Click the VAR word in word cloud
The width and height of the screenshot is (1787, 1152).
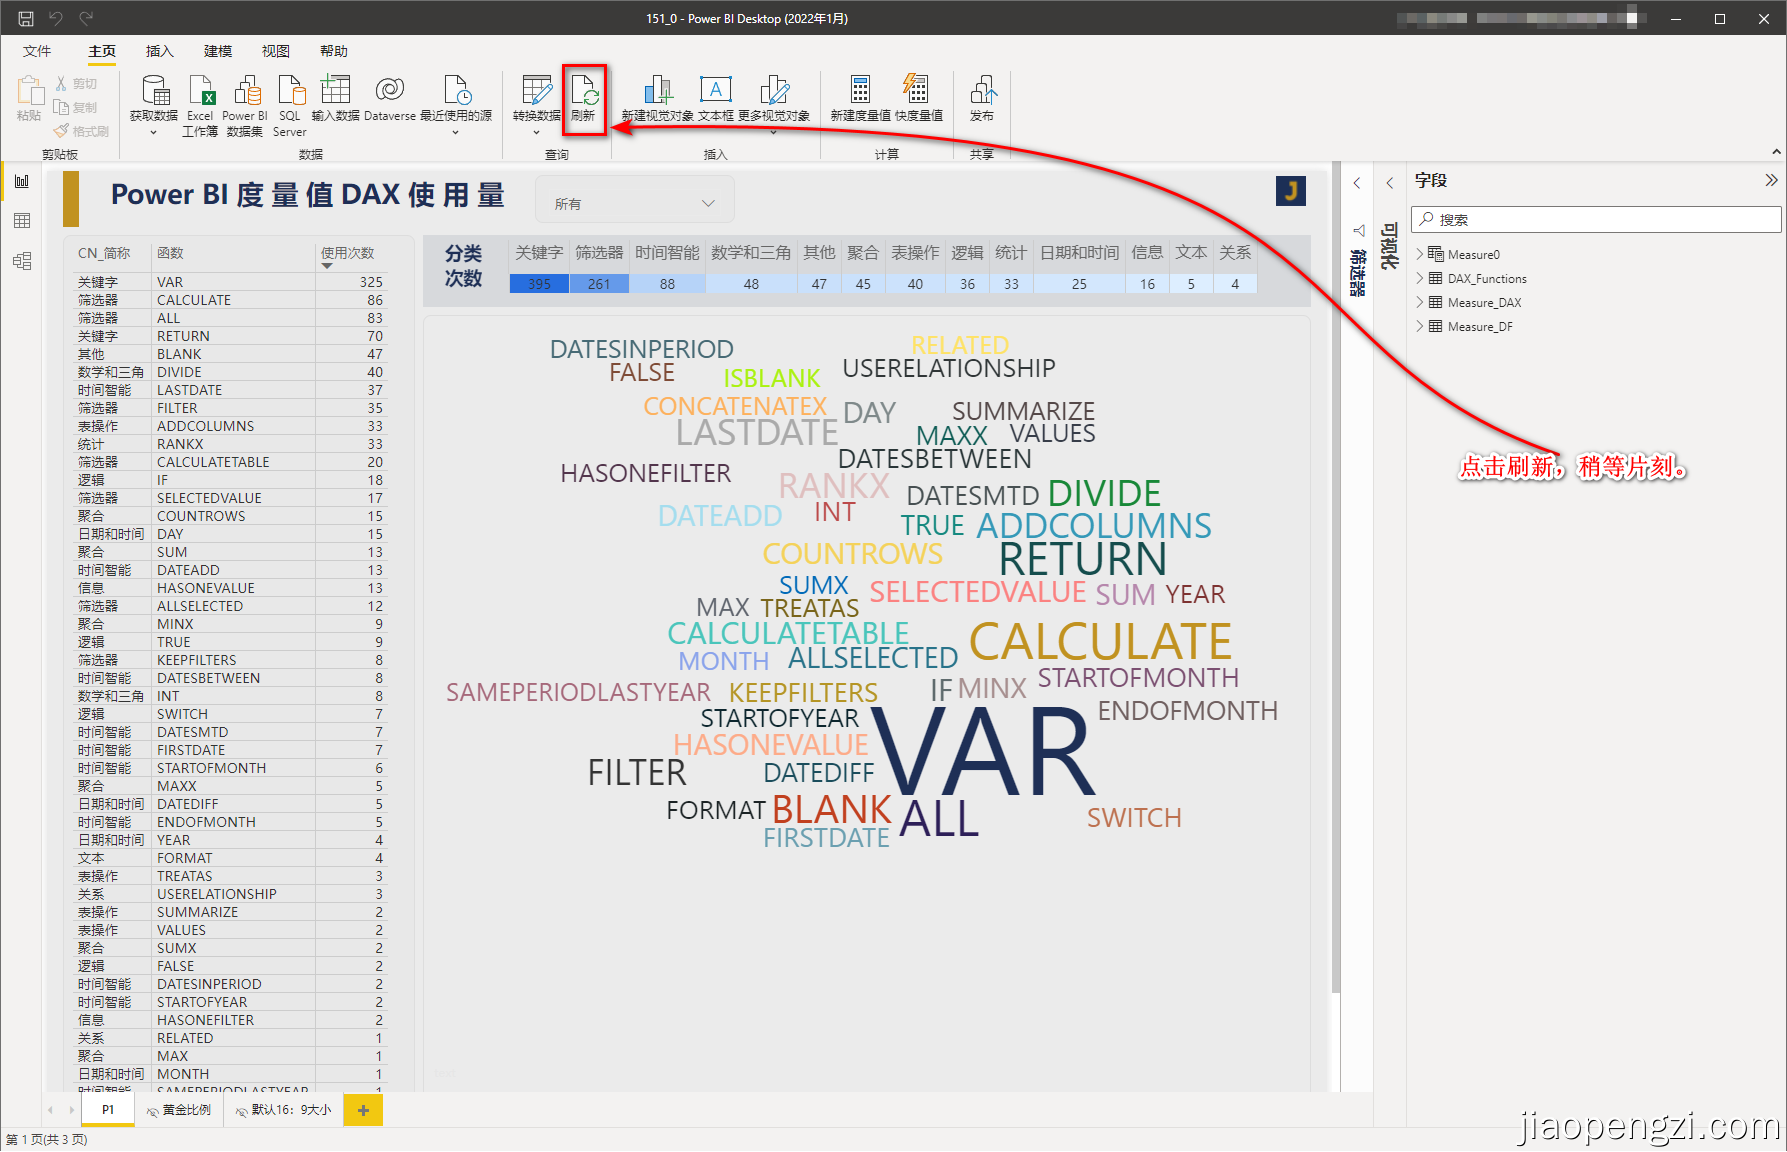pos(984,752)
